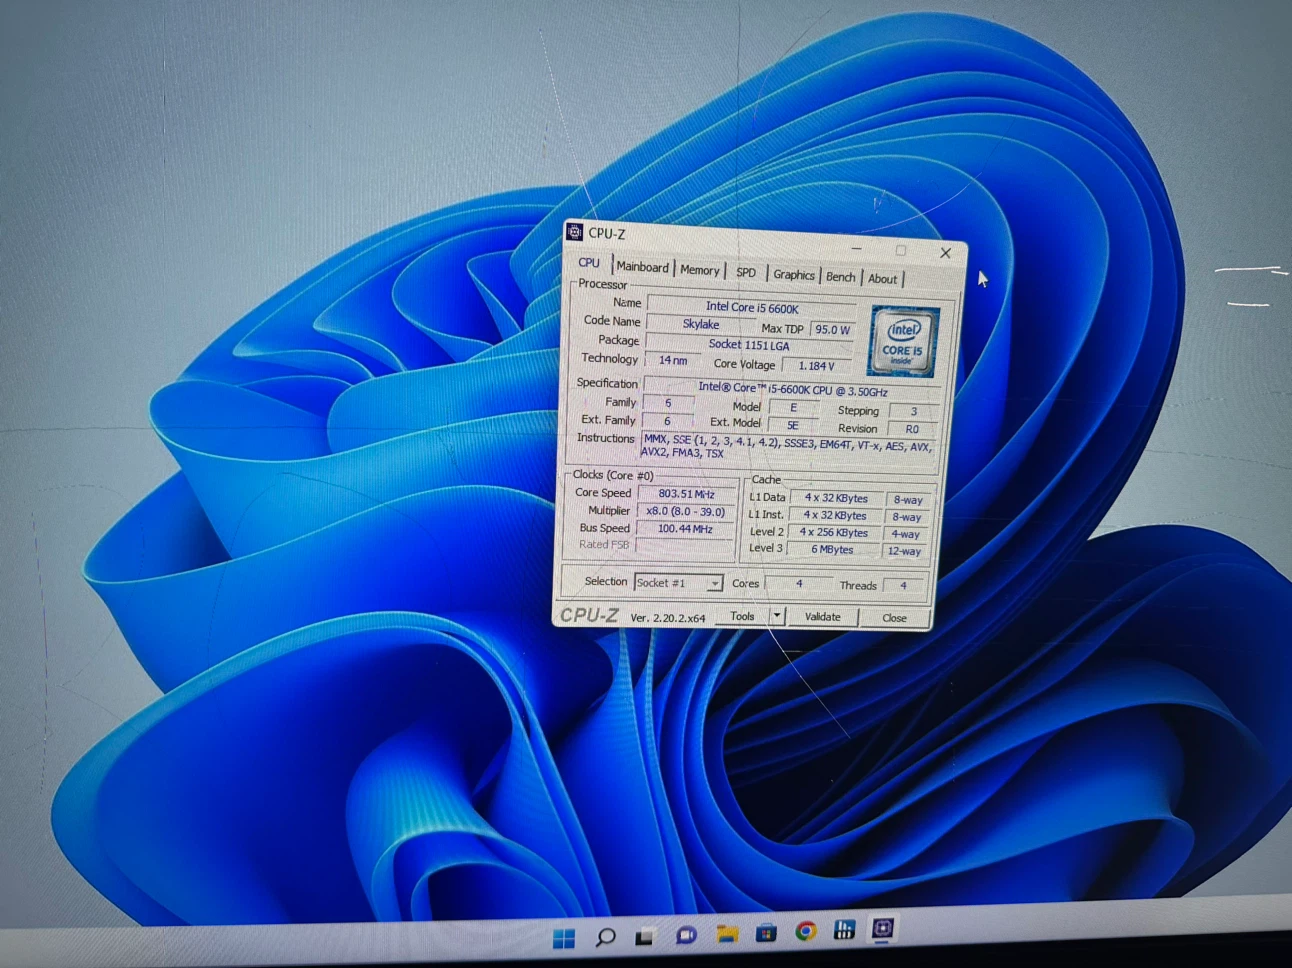The width and height of the screenshot is (1292, 968).
Task: Click the Threads value 4
Action: [x=903, y=585]
